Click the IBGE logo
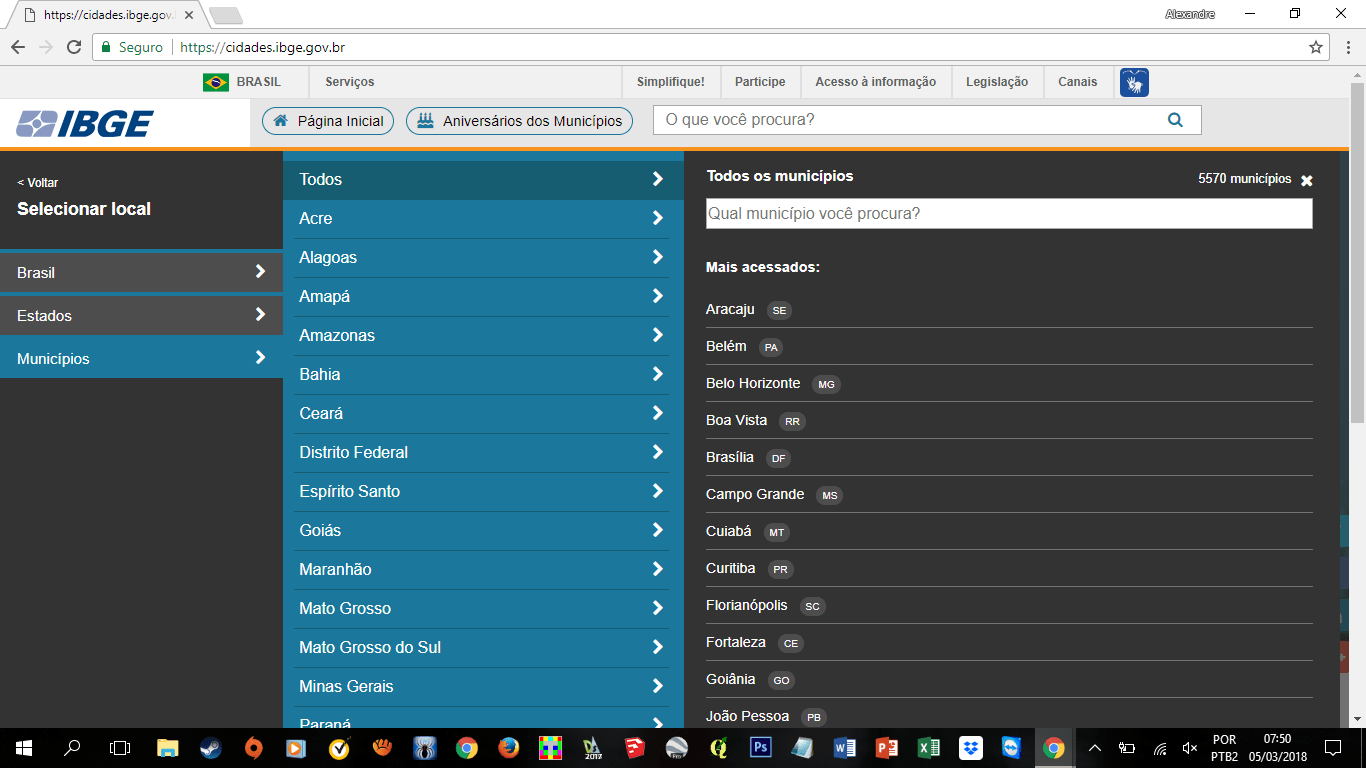Screen dimensions: 1366x768 pyautogui.click(x=85, y=123)
